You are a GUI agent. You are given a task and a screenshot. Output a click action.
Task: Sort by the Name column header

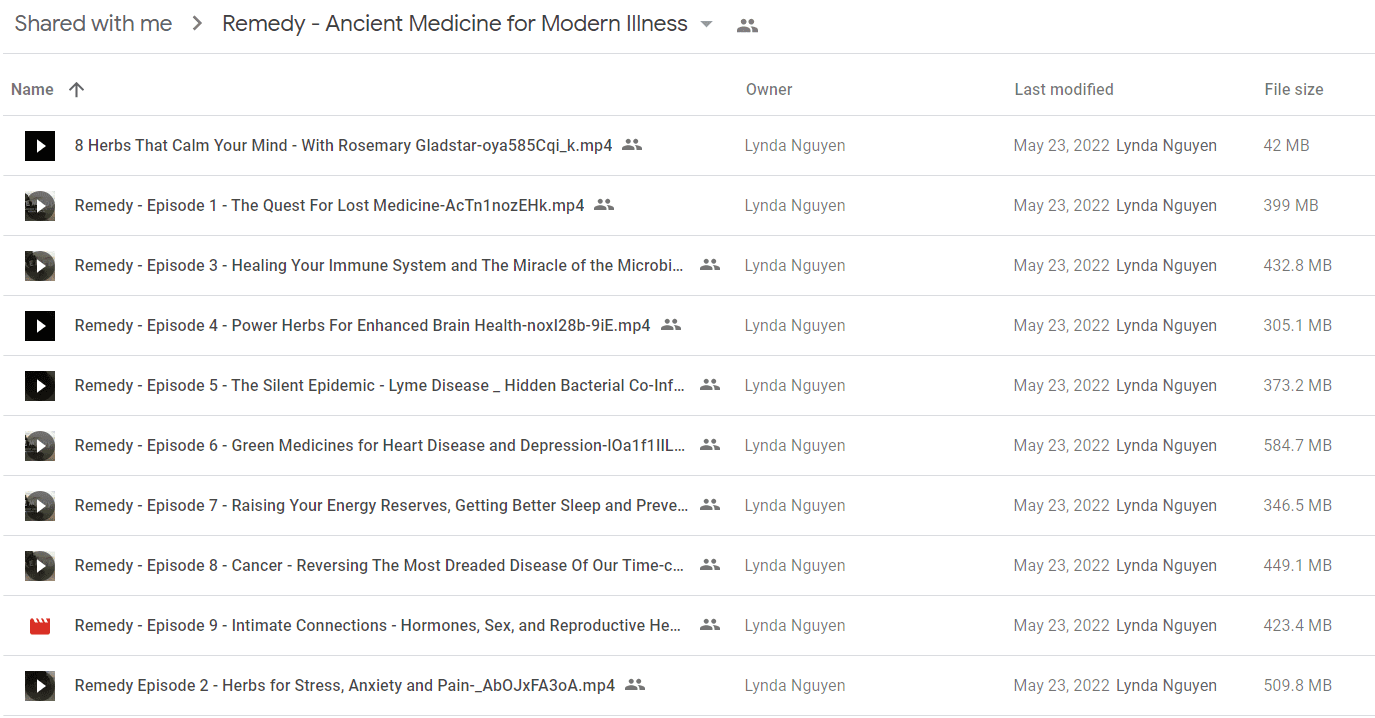[x=32, y=89]
